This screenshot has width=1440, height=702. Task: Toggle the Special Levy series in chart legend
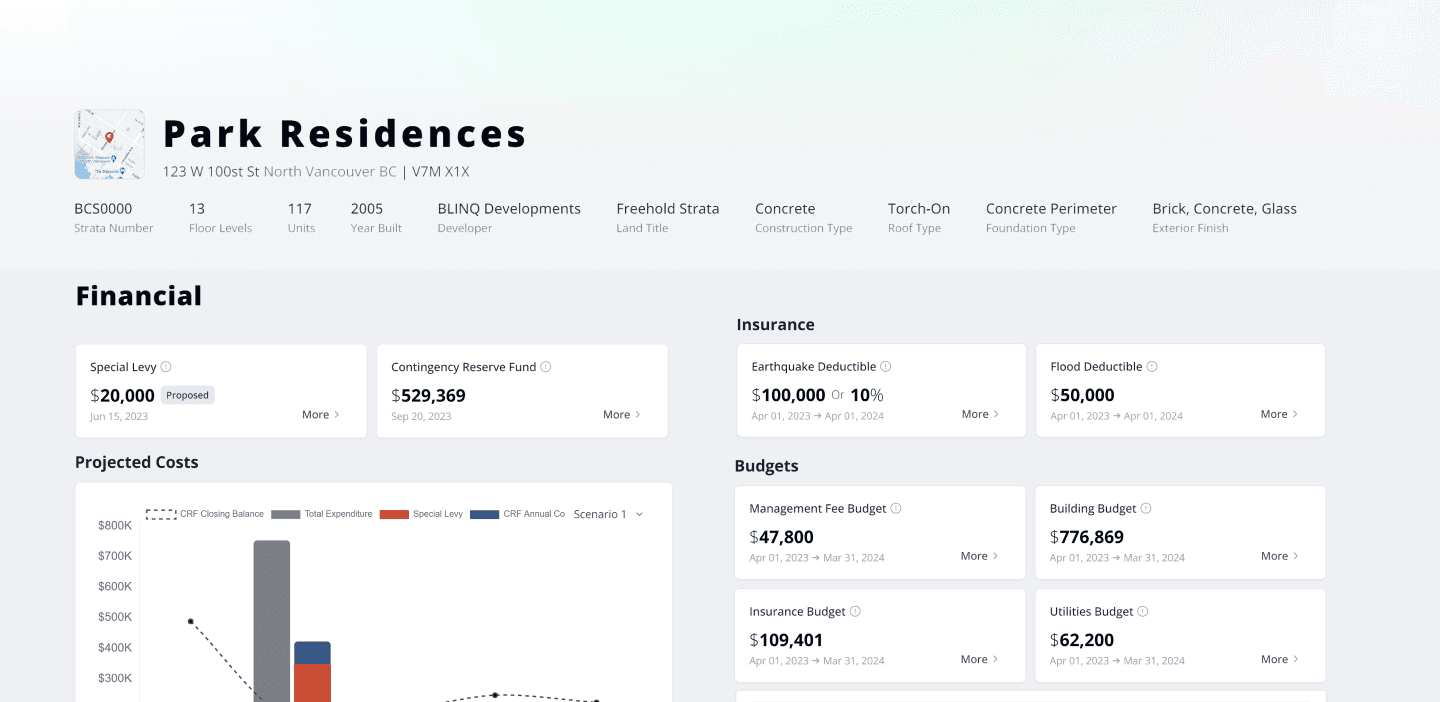(421, 514)
